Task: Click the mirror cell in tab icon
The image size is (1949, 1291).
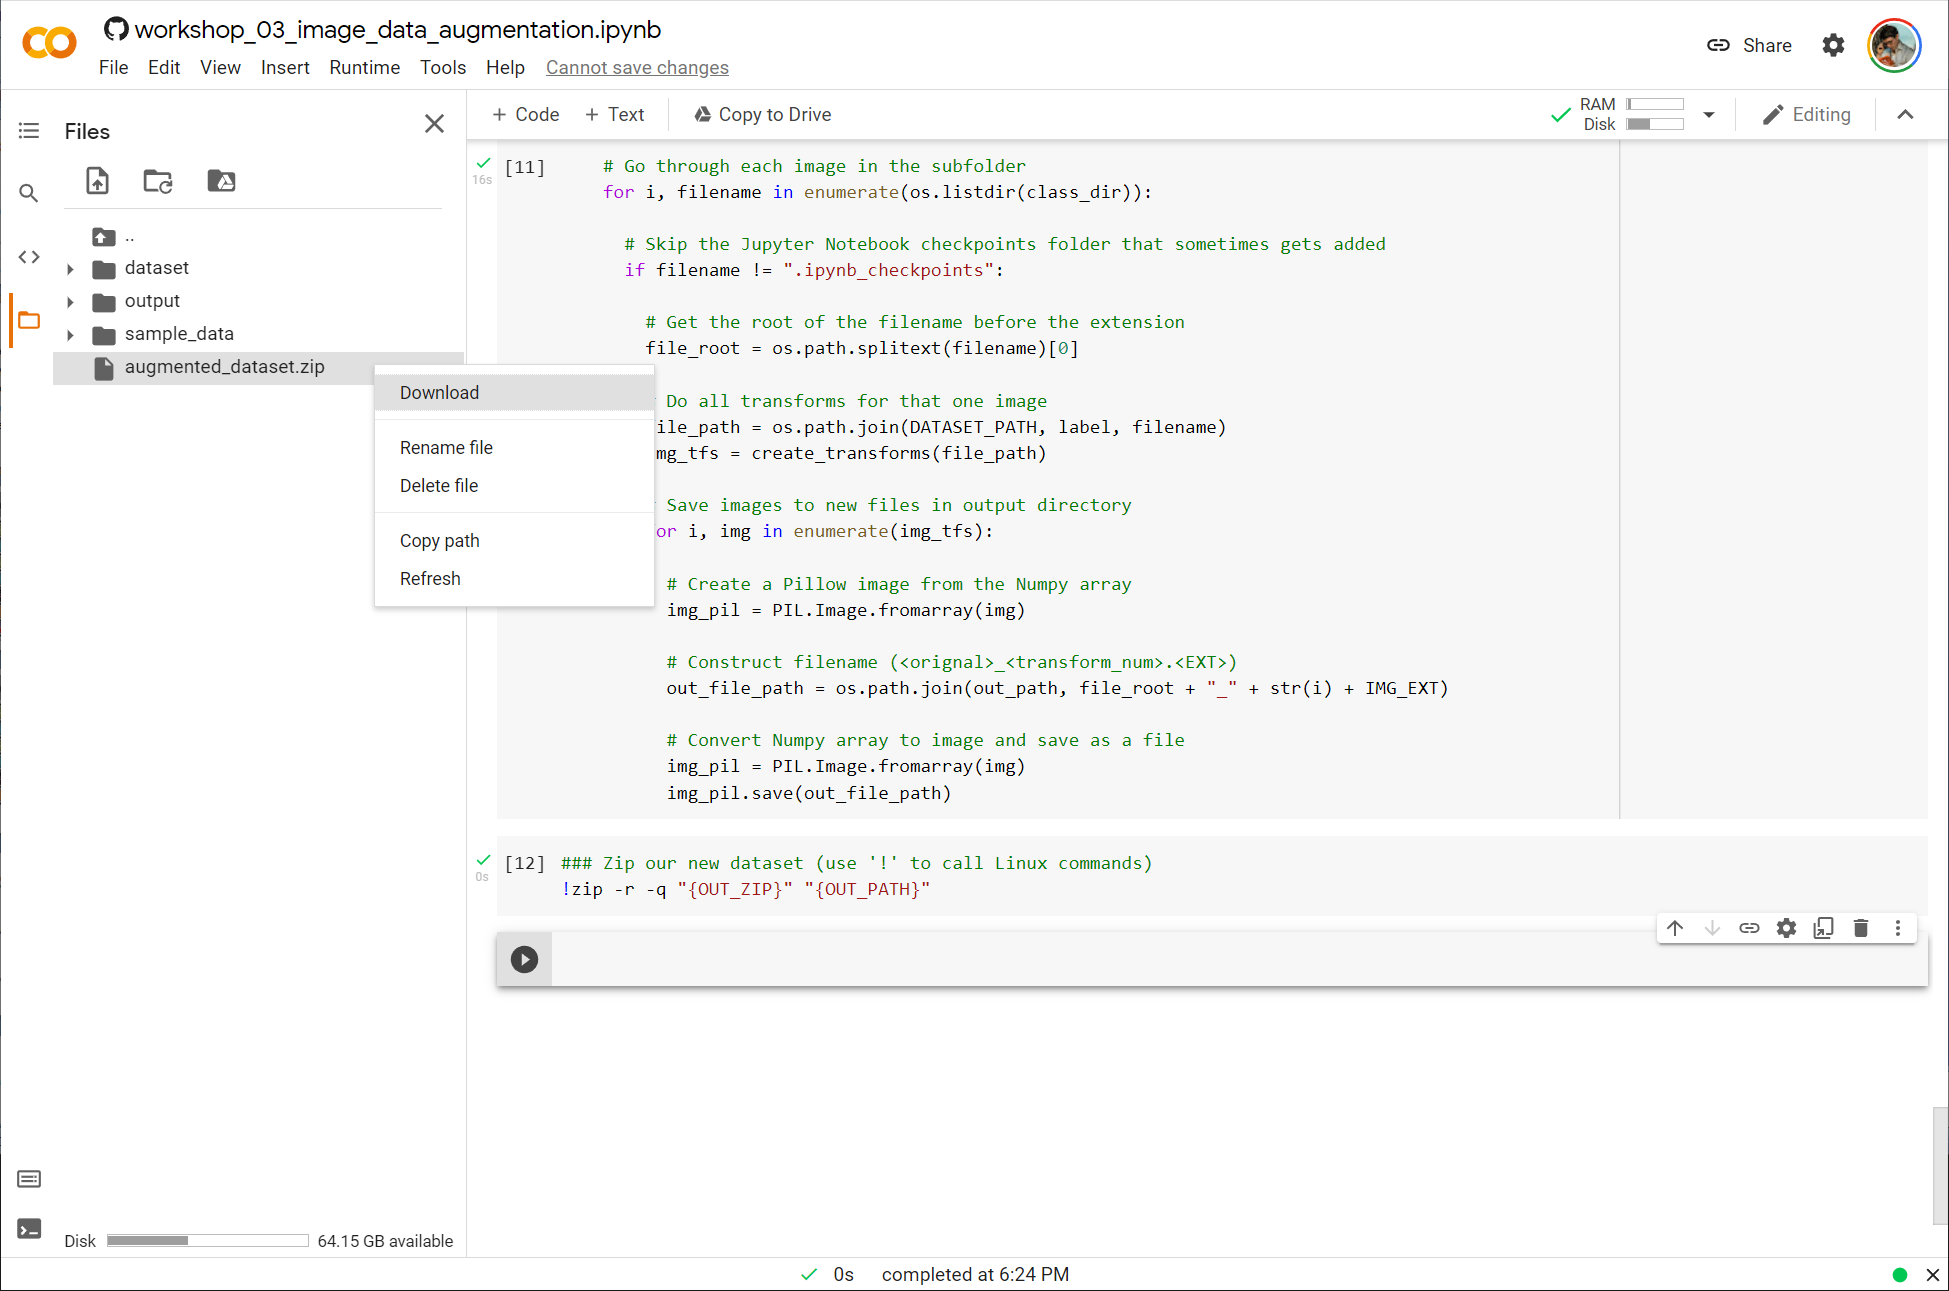Action: (x=1824, y=928)
